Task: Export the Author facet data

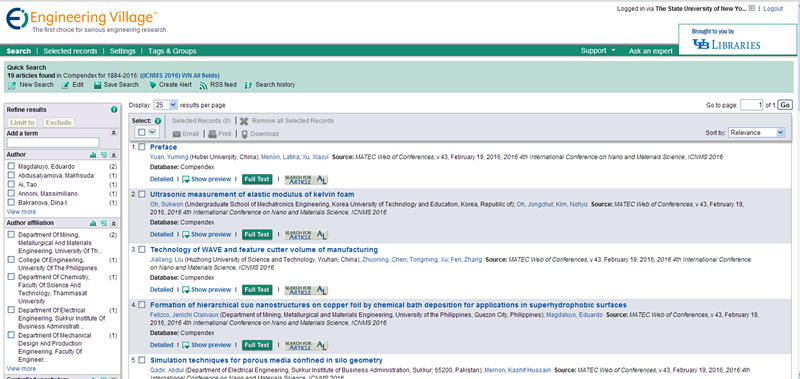Action: pyautogui.click(x=103, y=154)
